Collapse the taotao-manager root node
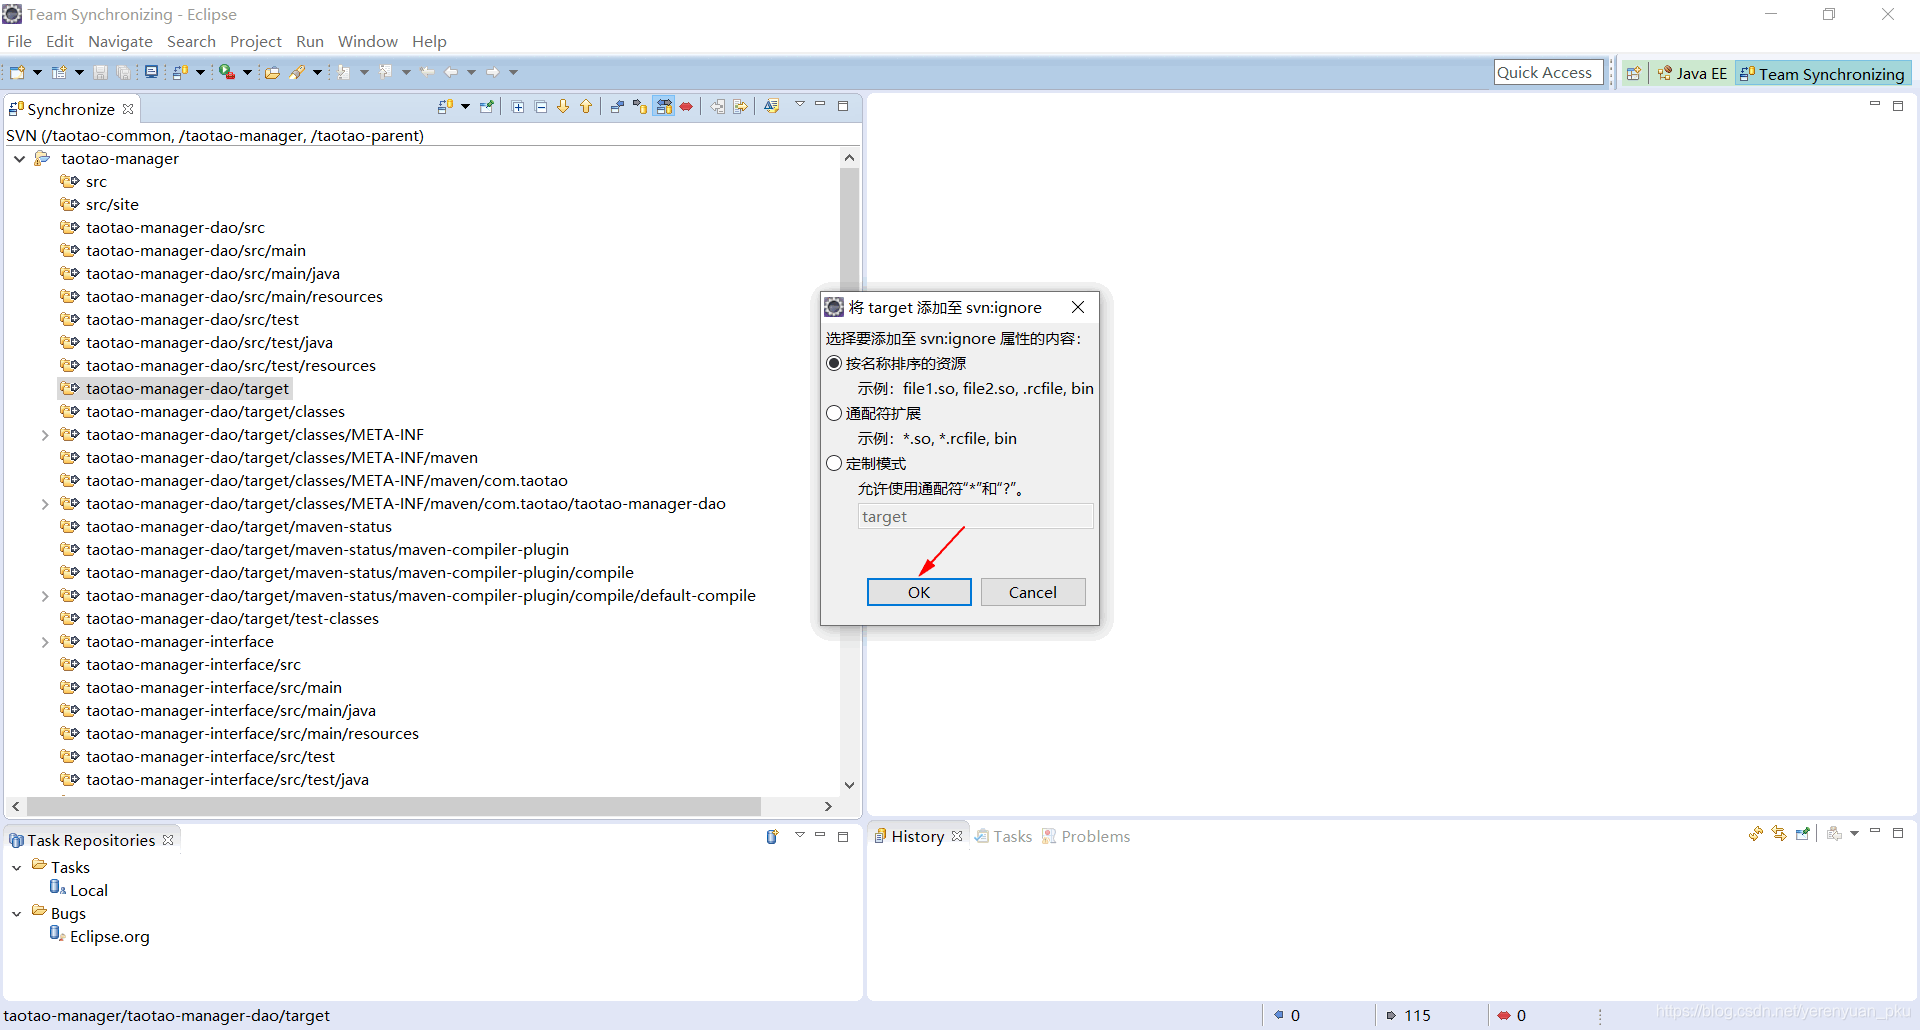The height and width of the screenshot is (1030, 1920). coord(19,159)
